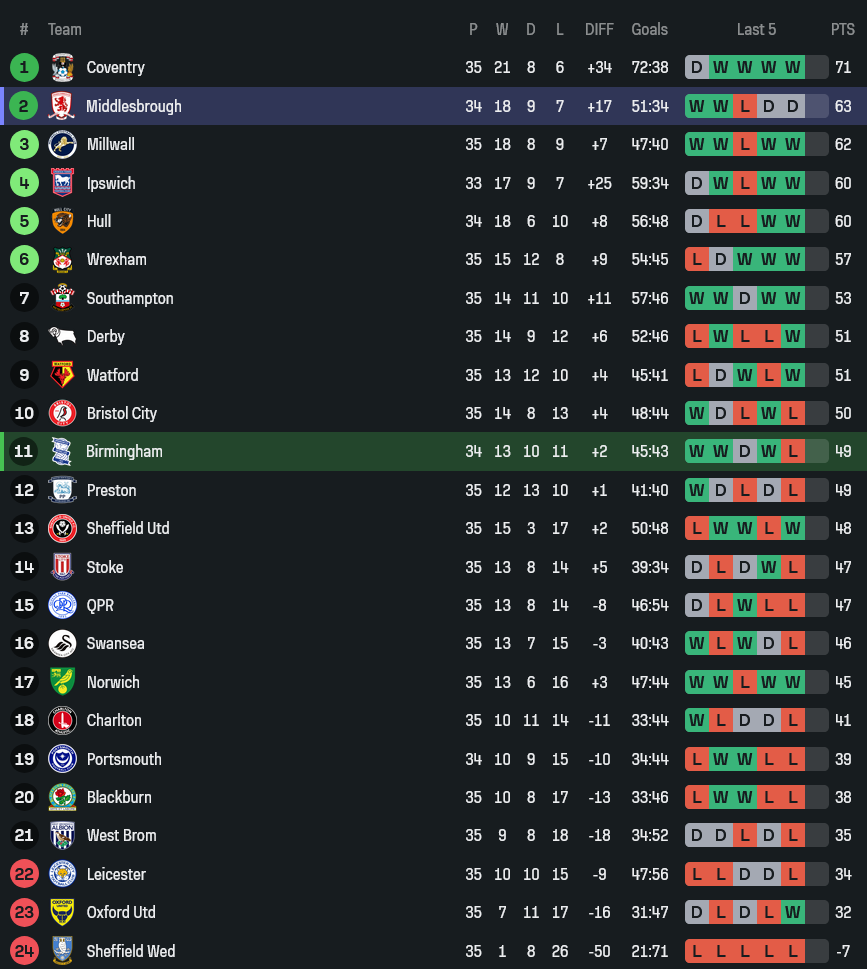Click Coventry's most recent win badge
The width and height of the screenshot is (867, 969).
click(793, 68)
